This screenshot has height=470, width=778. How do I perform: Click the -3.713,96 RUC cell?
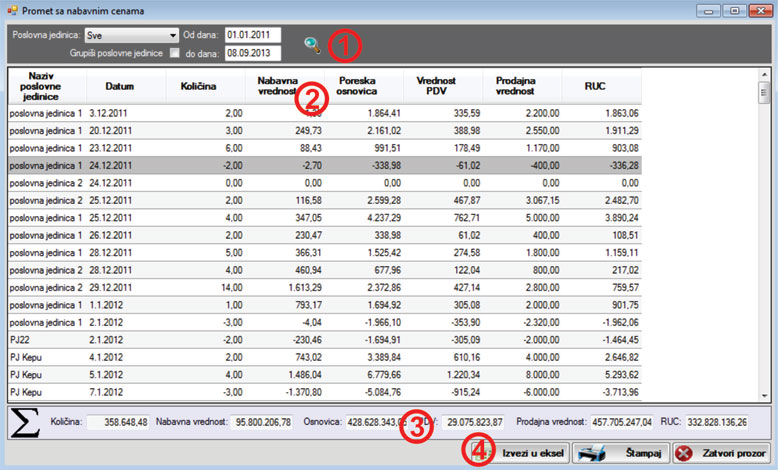[602, 392]
